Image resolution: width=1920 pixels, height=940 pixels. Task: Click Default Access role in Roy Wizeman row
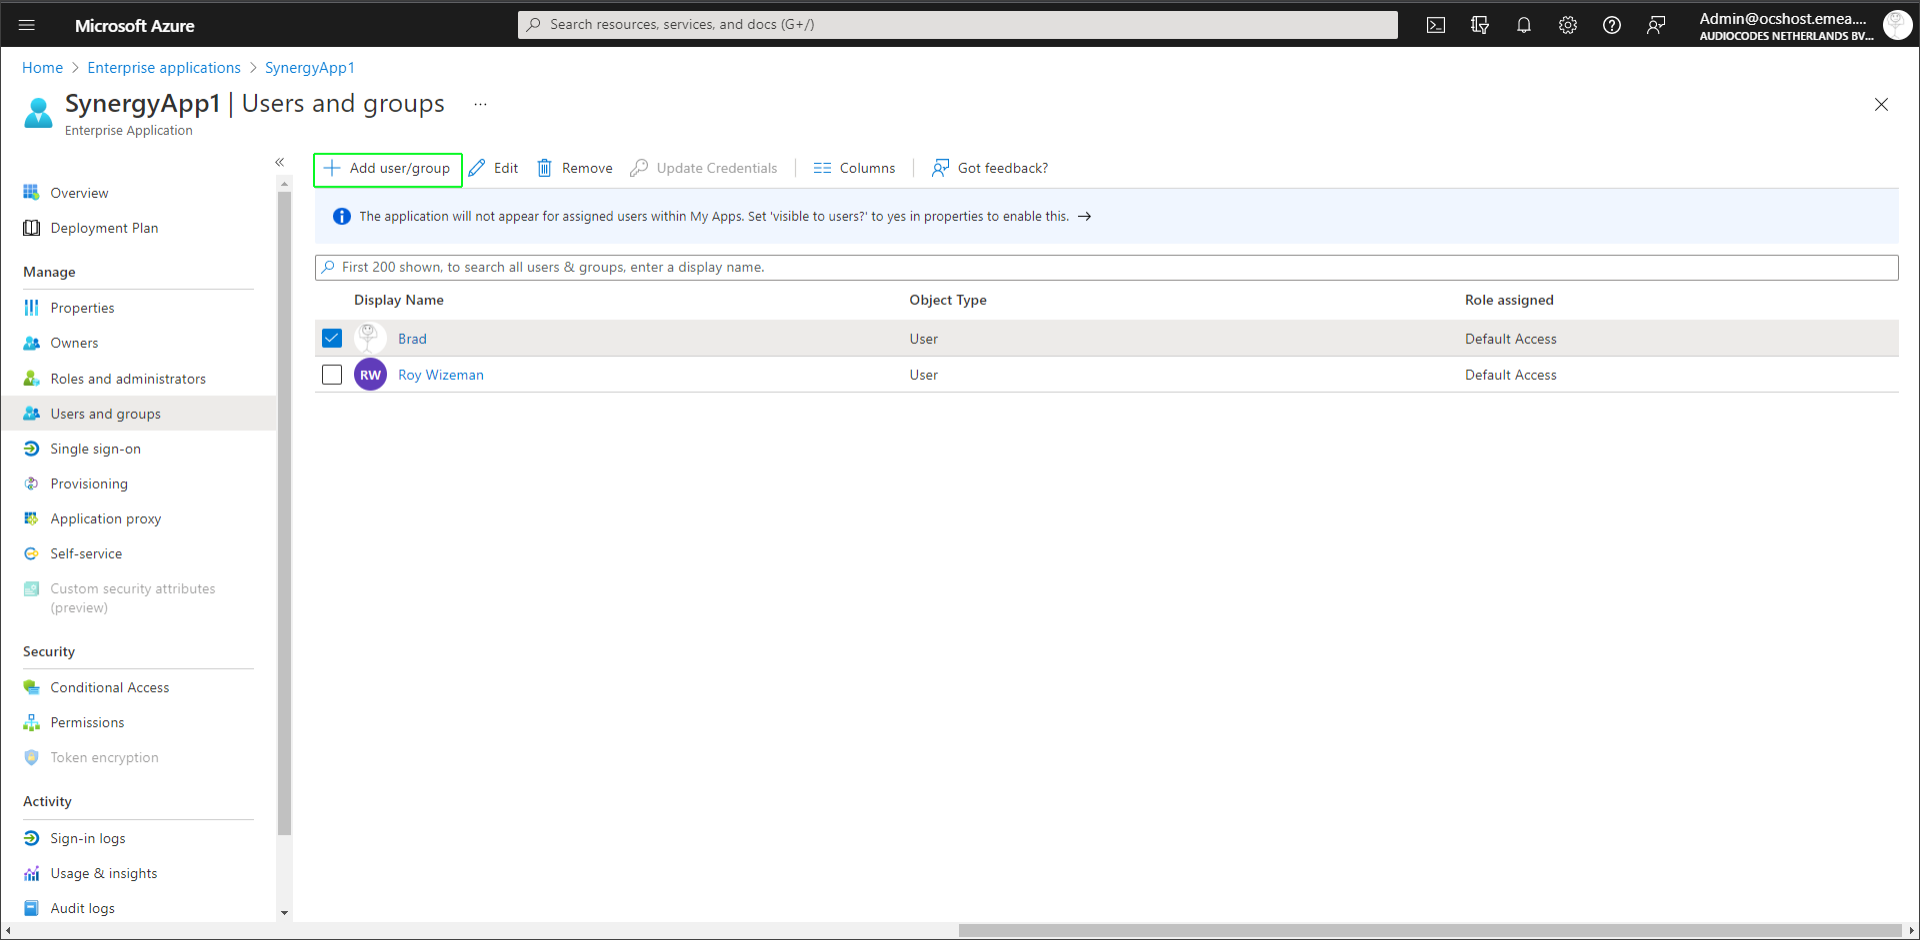tap(1510, 375)
